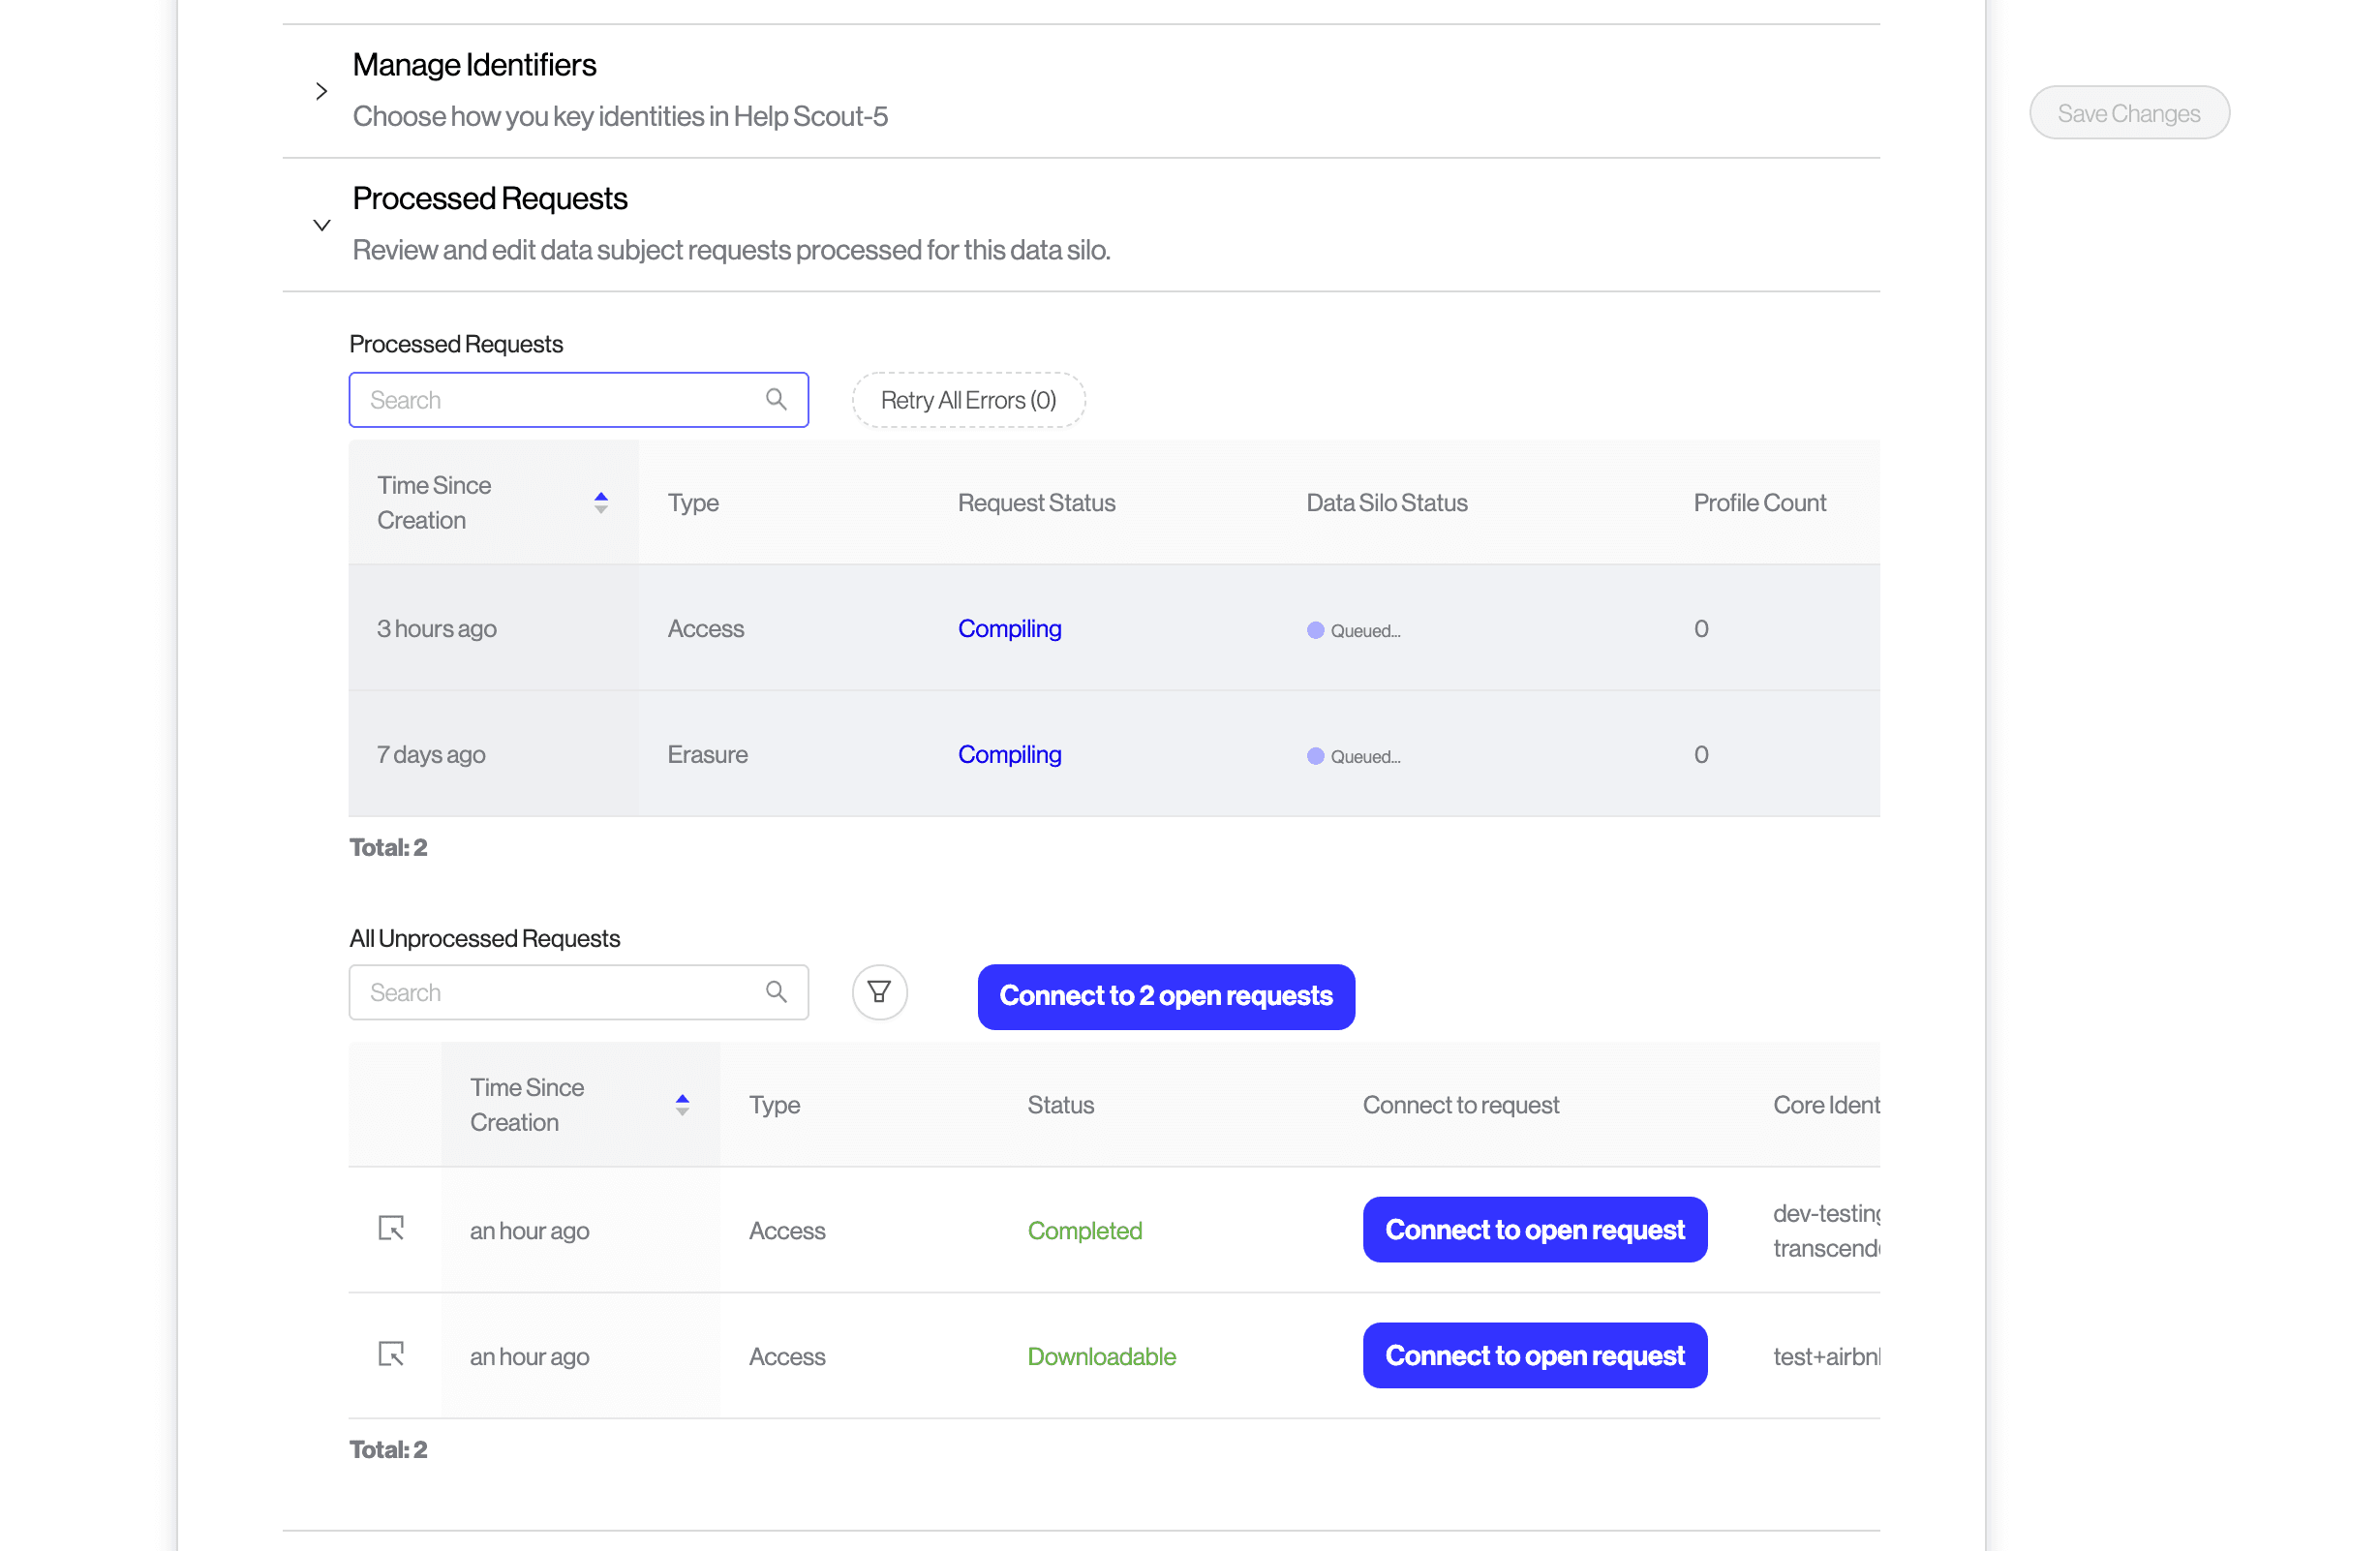The height and width of the screenshot is (1551, 2380).
Task: Open the Compiling link for the Erasure request
Action: [1009, 754]
